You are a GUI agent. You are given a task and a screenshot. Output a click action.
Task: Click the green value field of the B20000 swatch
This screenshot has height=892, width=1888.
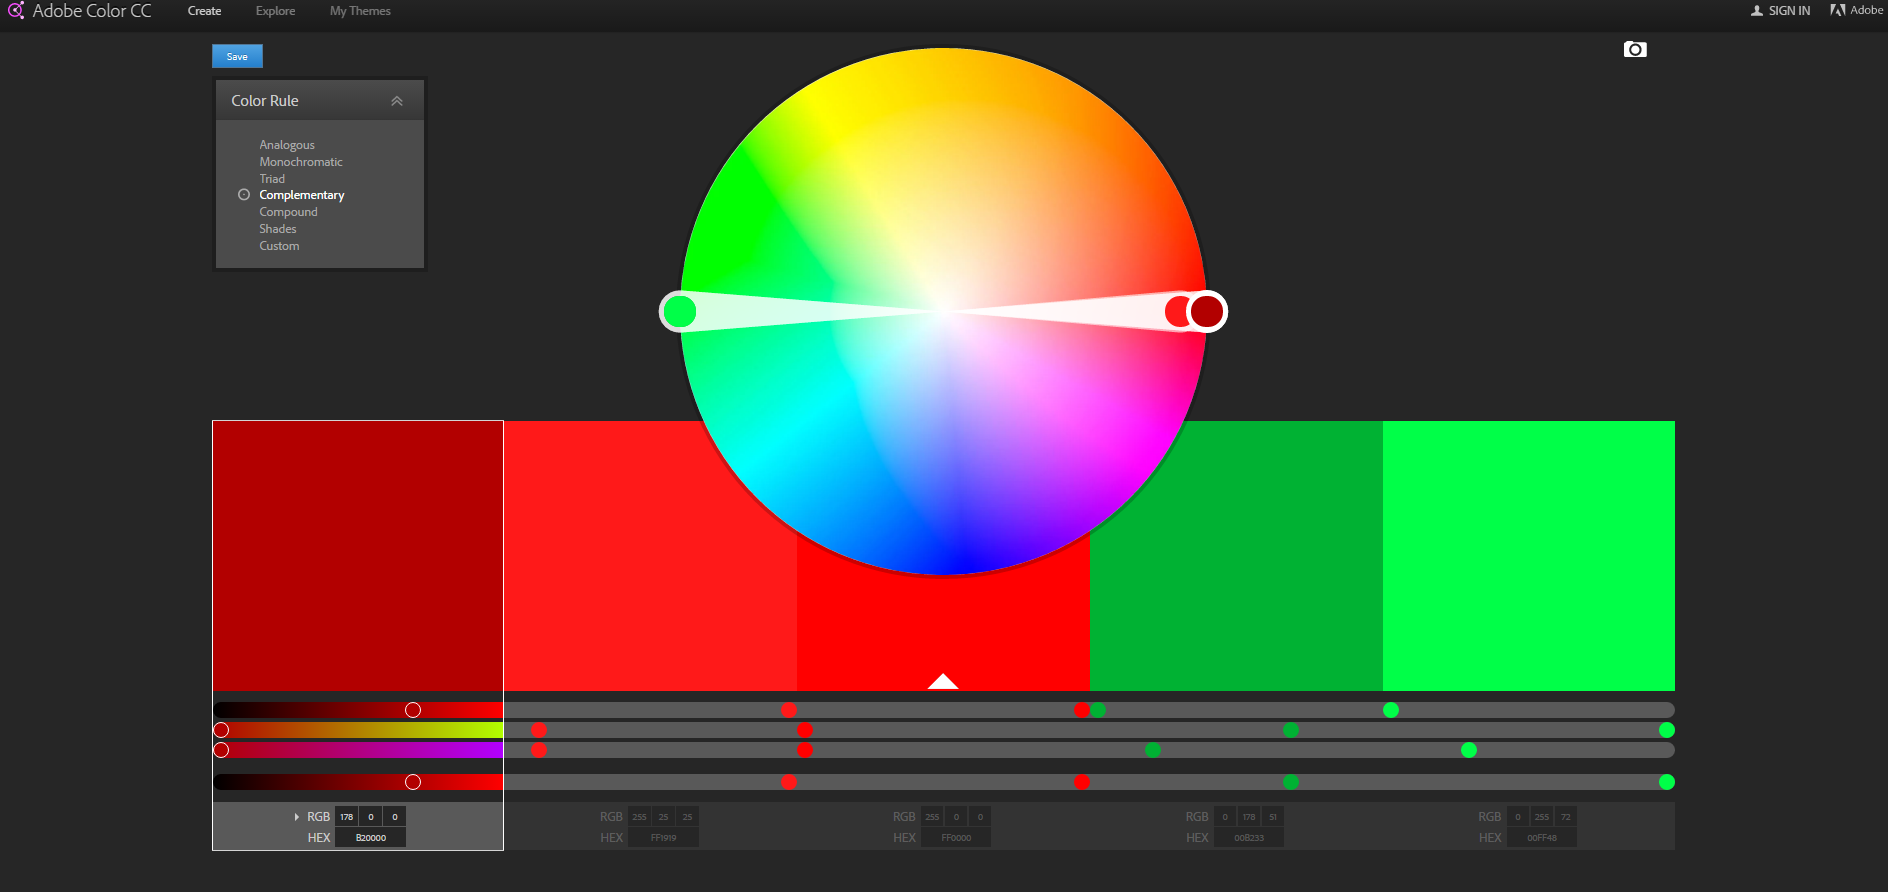click(371, 817)
